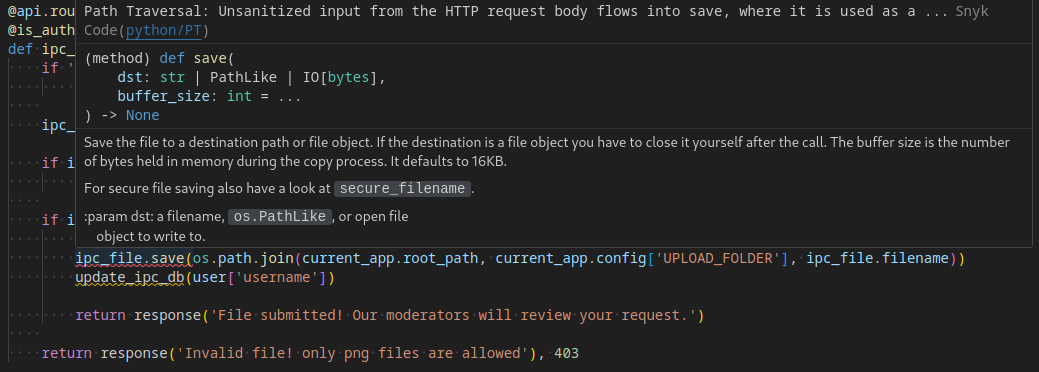The image size is (1039, 372).
Task: Click os.path.join in the code line
Action: tap(243, 258)
